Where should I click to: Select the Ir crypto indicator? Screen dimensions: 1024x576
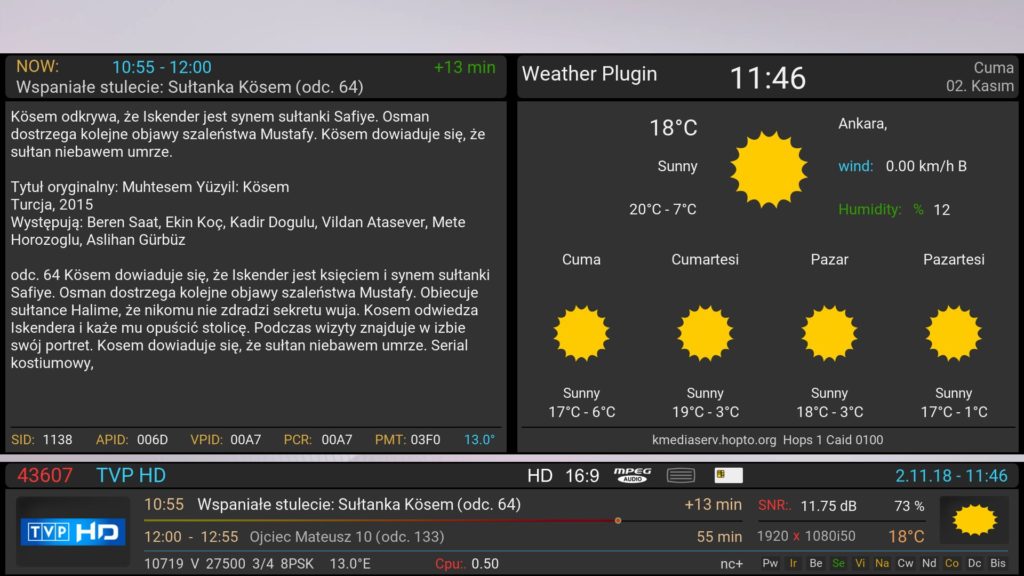[x=793, y=563]
